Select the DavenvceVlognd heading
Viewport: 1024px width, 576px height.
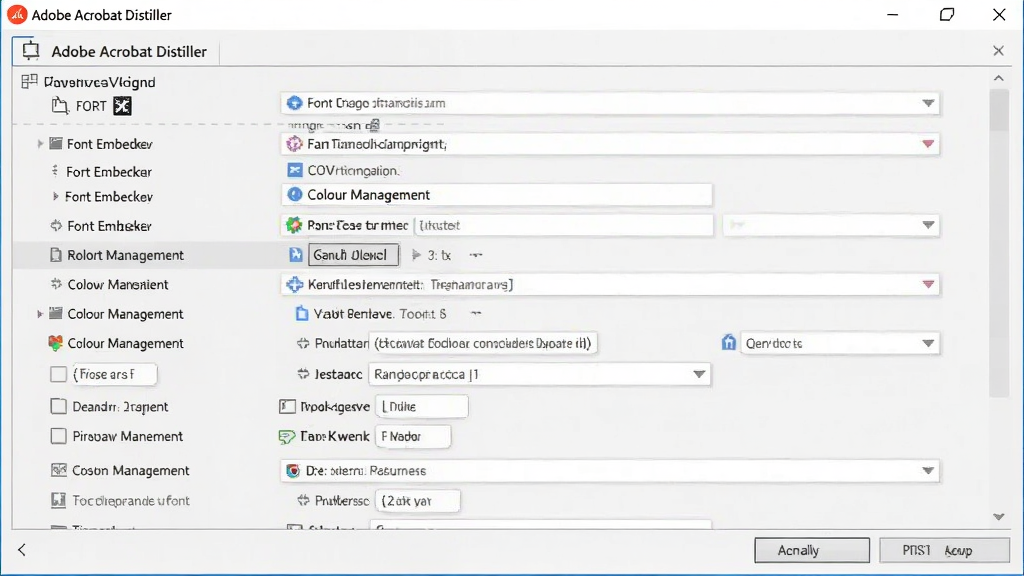click(x=99, y=82)
